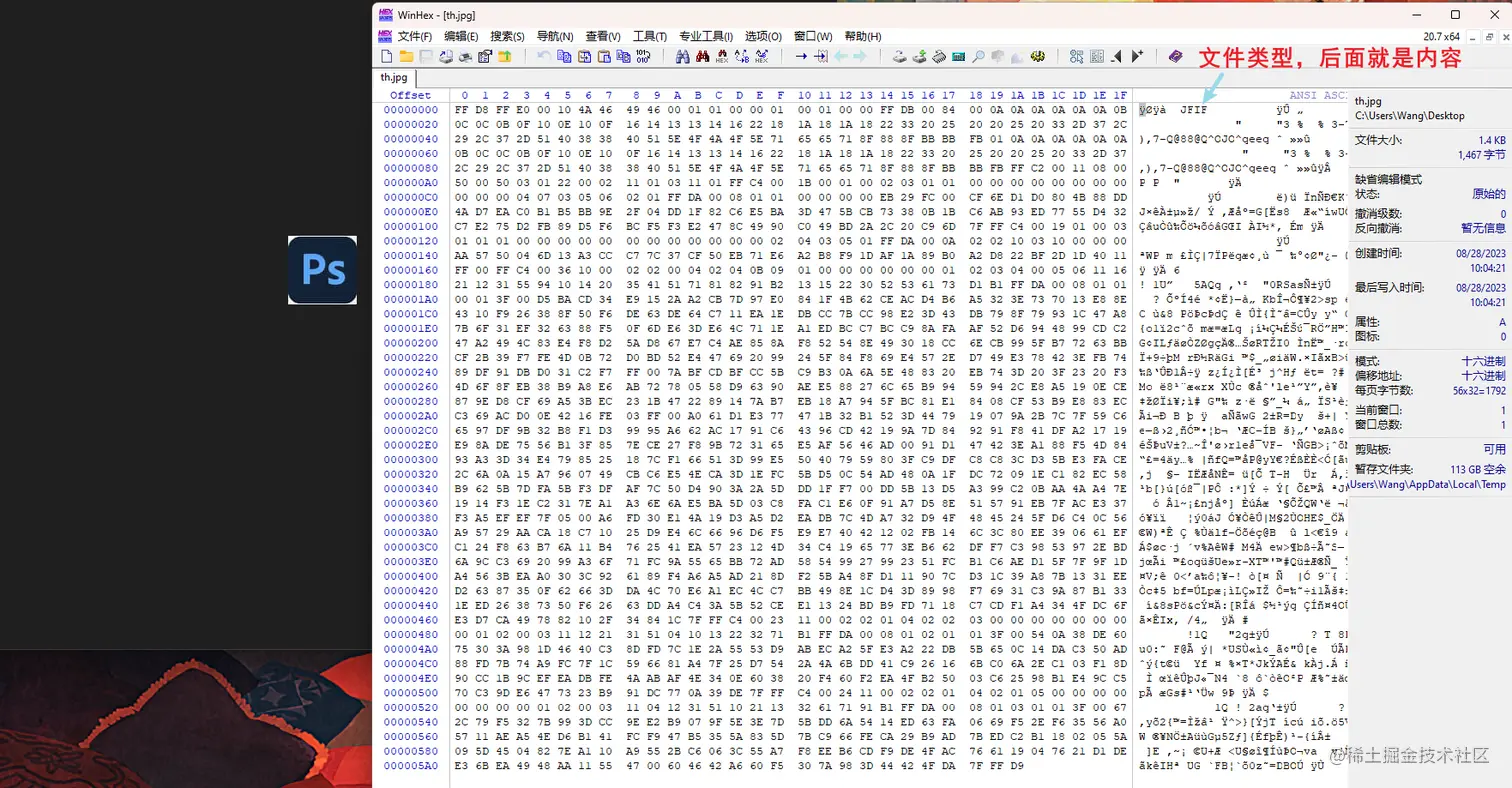Click the 创建时间 label
This screenshot has height=788, width=1512.
point(1377,253)
